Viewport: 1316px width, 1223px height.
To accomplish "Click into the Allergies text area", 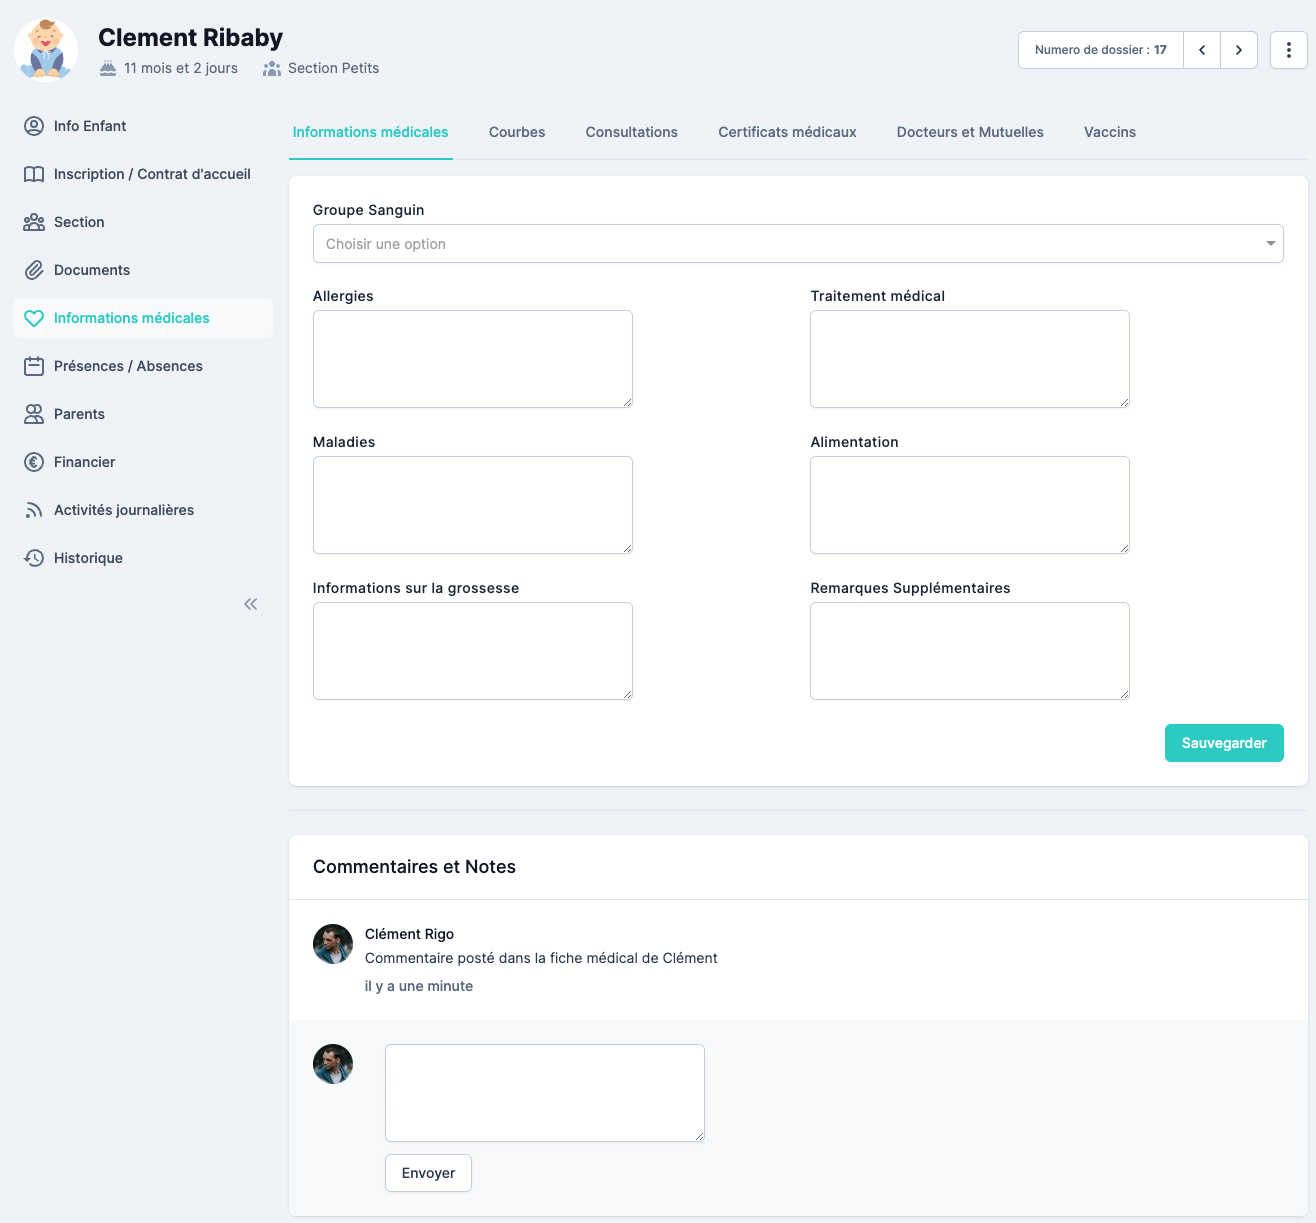I will [472, 359].
